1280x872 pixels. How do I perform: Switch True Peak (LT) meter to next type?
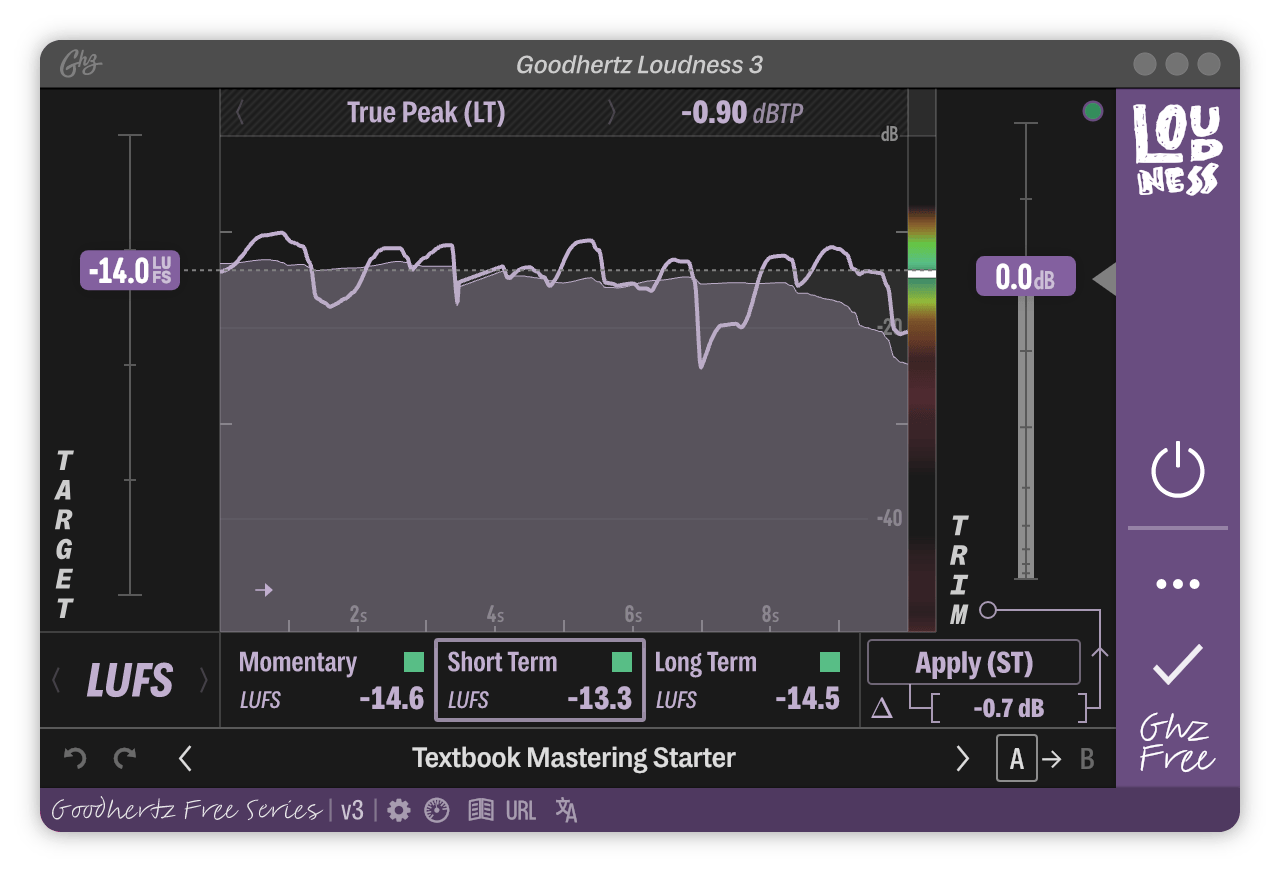click(x=612, y=113)
